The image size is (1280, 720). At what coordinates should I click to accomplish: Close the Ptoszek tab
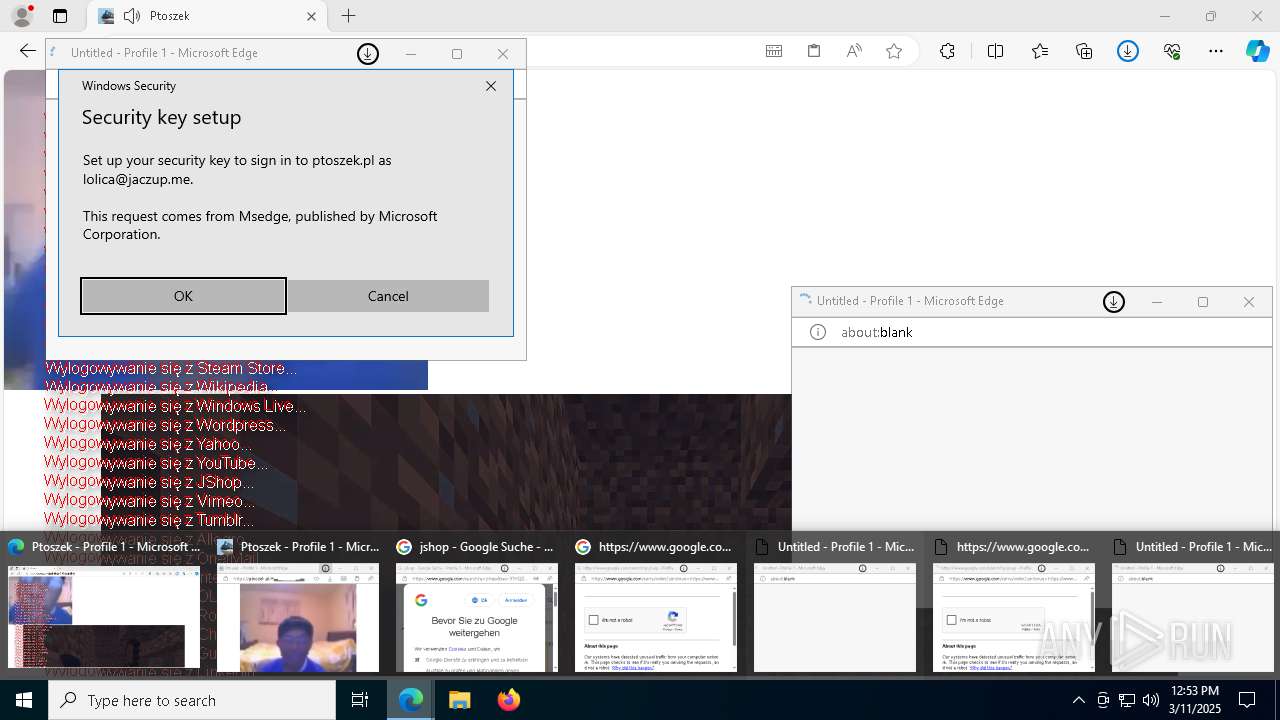[311, 16]
